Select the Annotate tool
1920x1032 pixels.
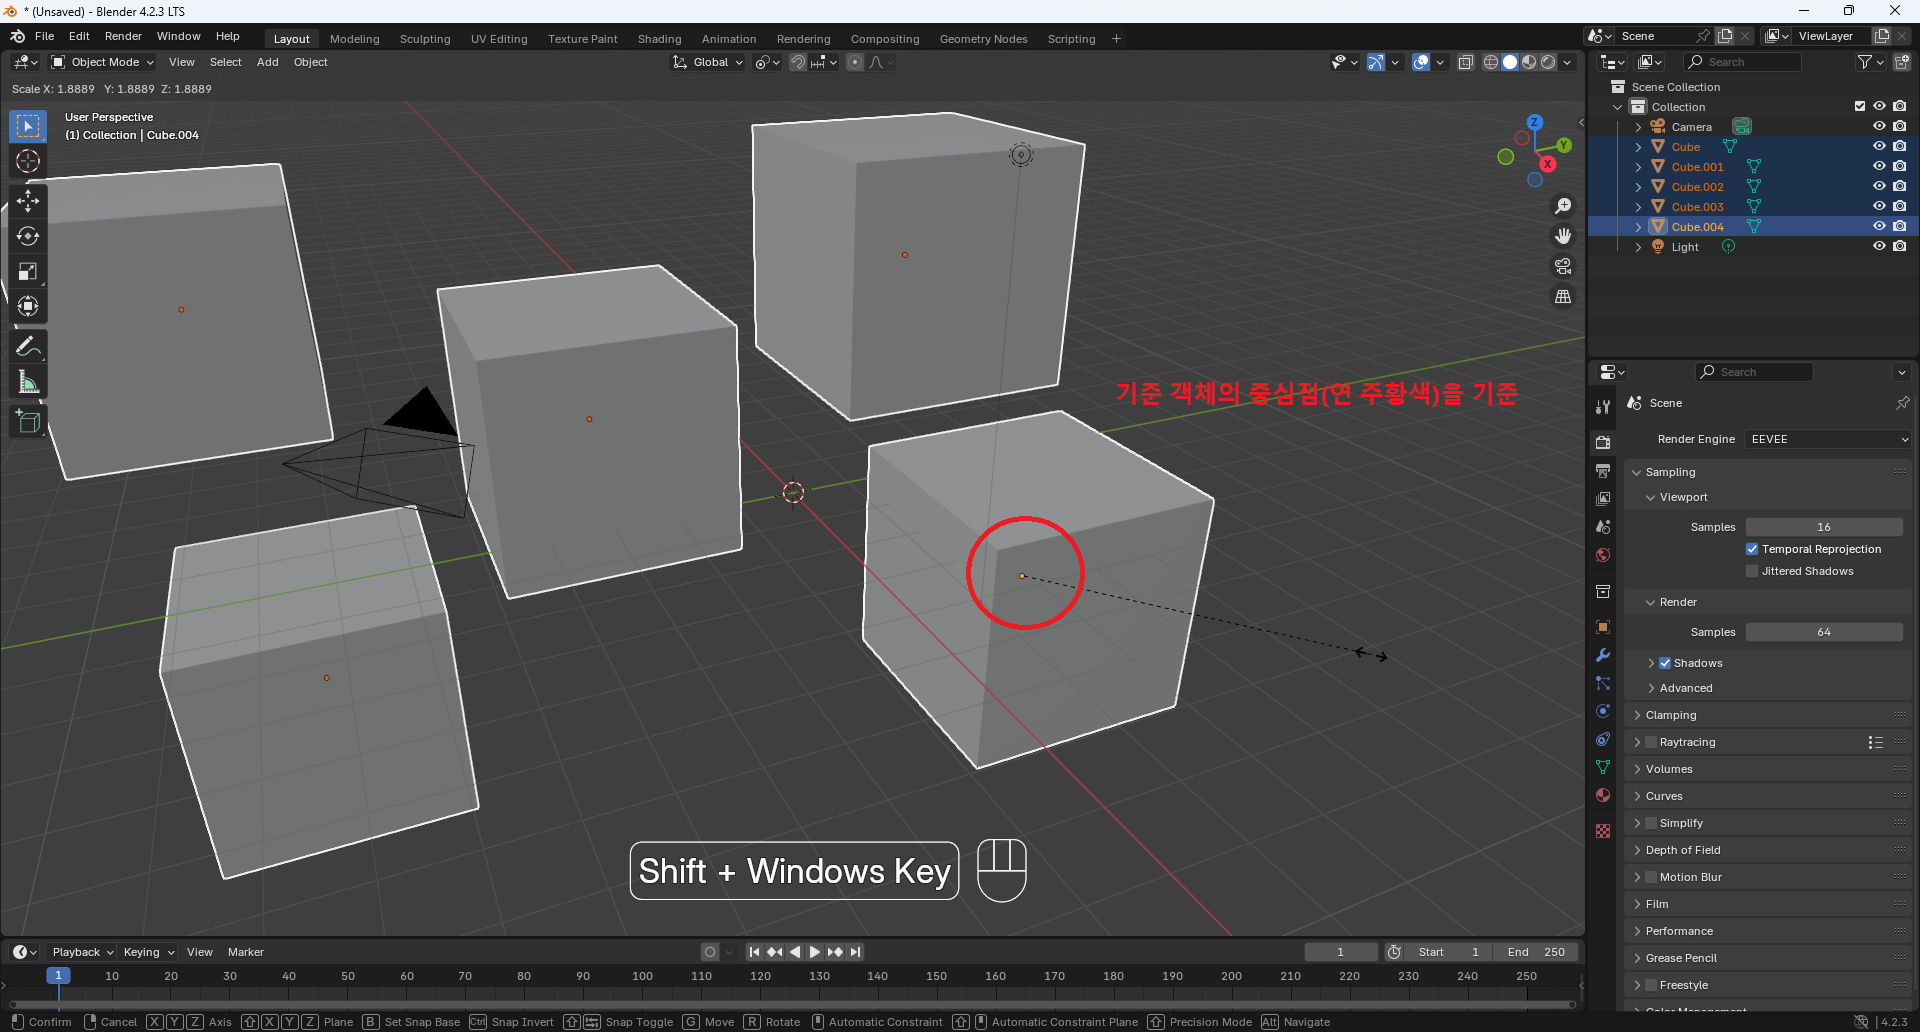coord(28,347)
